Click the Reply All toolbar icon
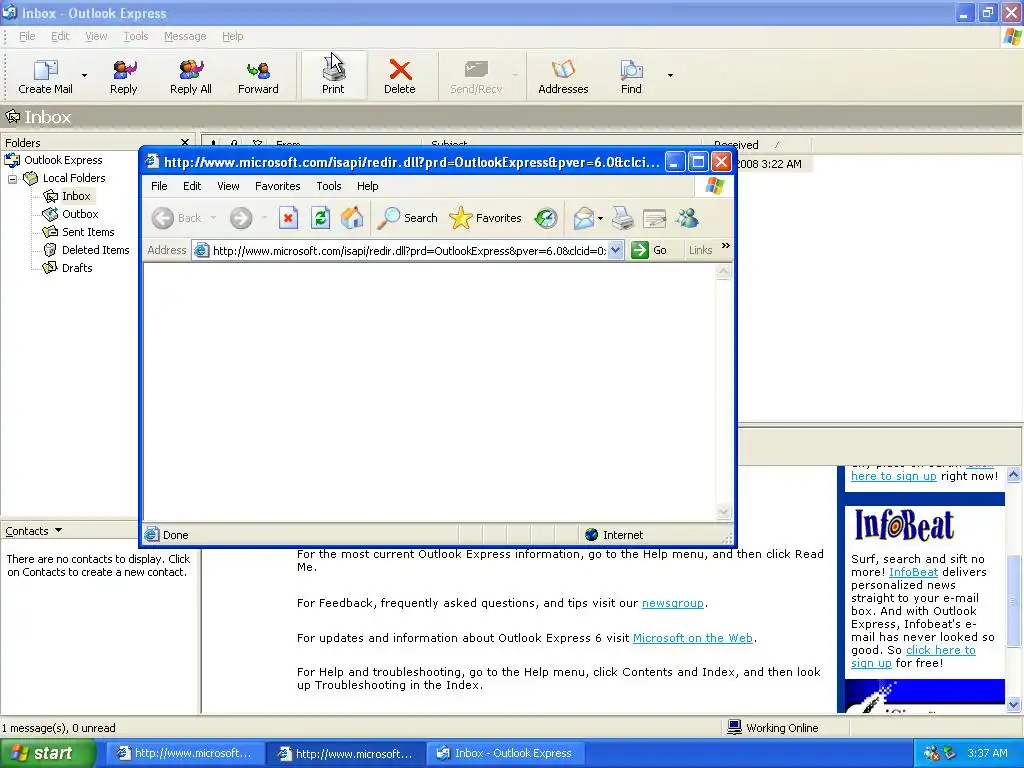Viewport: 1024px width, 768px height. (x=191, y=76)
